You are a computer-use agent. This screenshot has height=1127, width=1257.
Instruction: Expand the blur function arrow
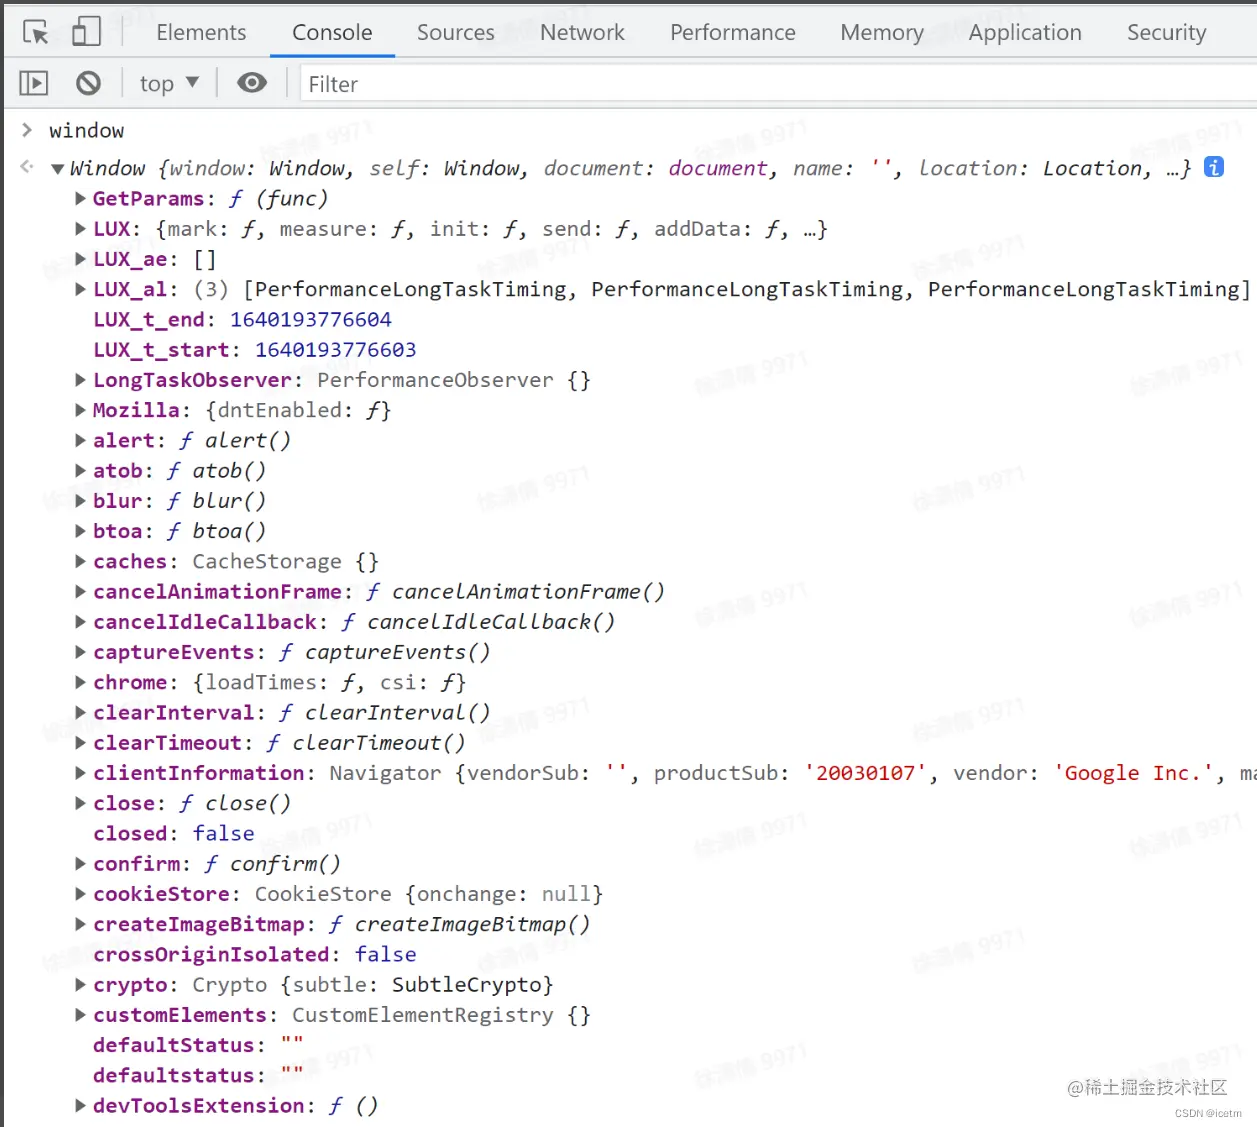80,500
